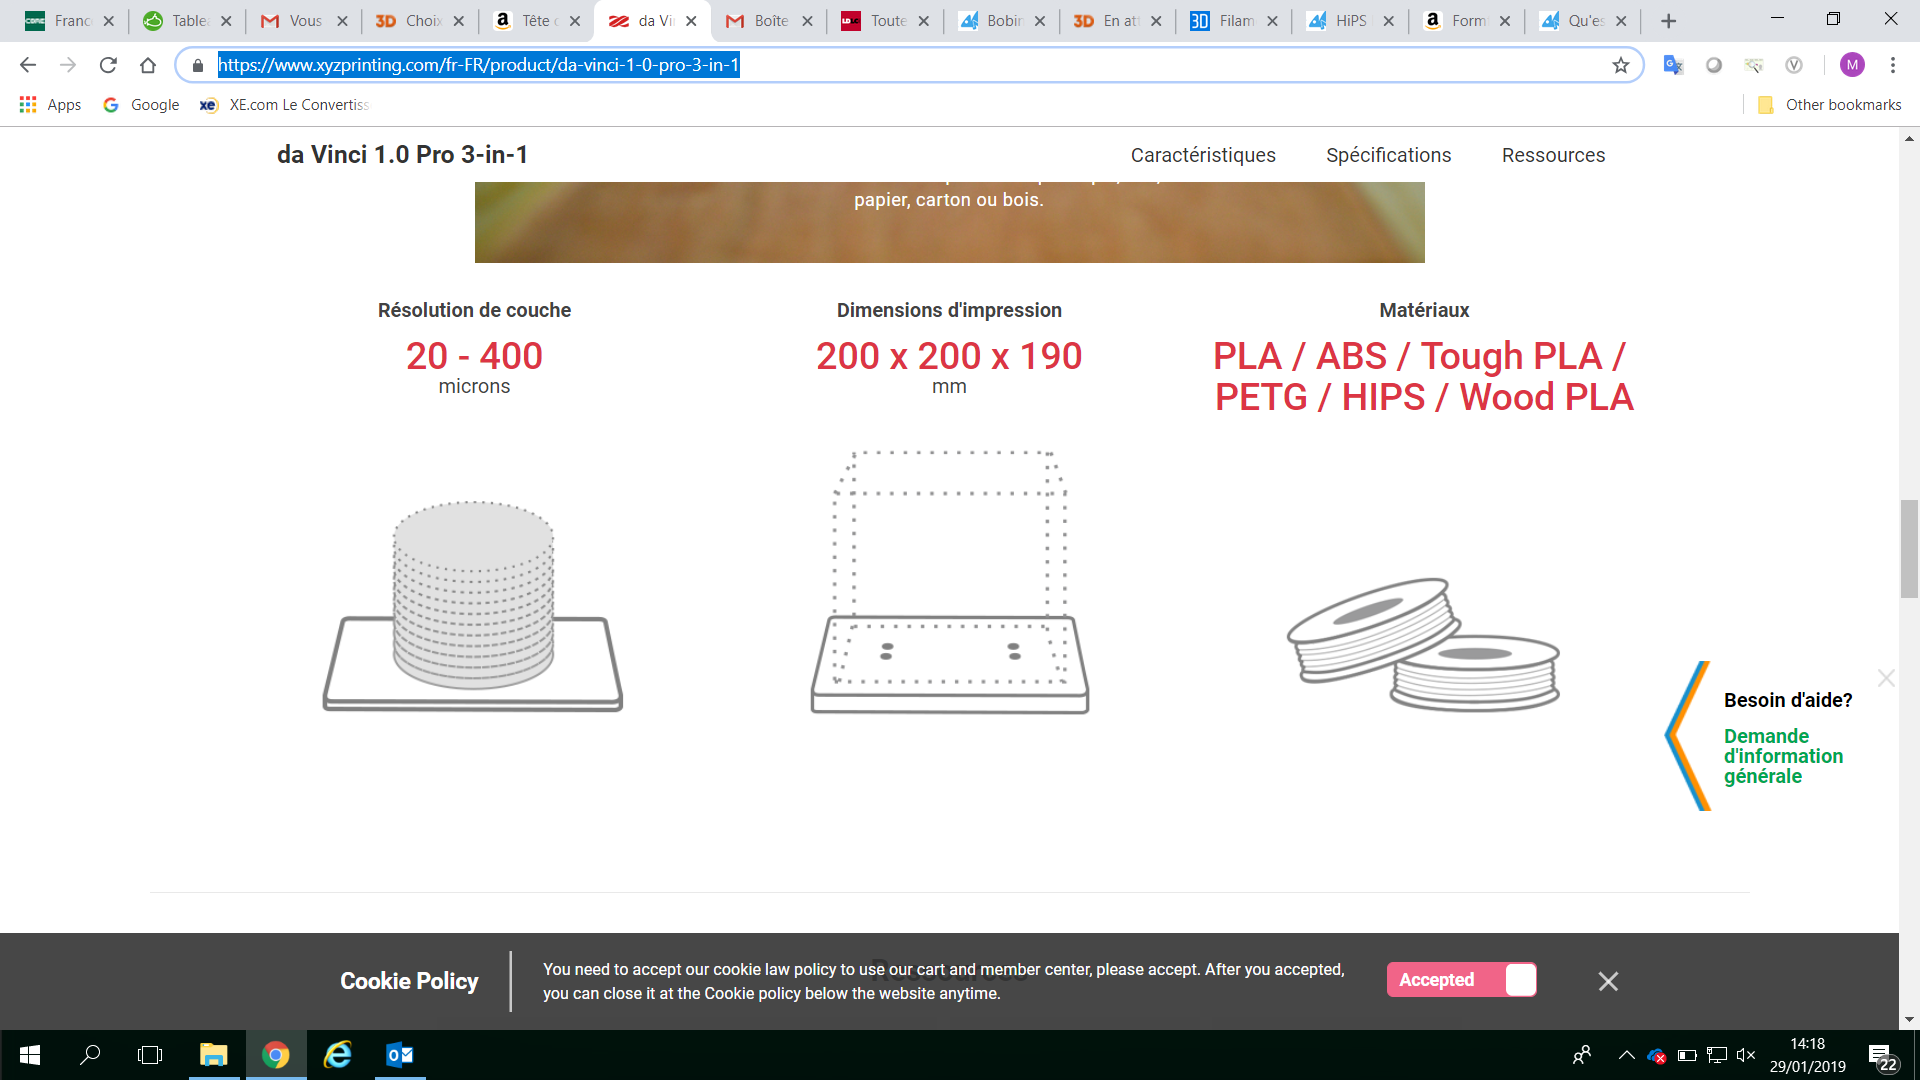Open Windows taskbar search

(x=90, y=1055)
